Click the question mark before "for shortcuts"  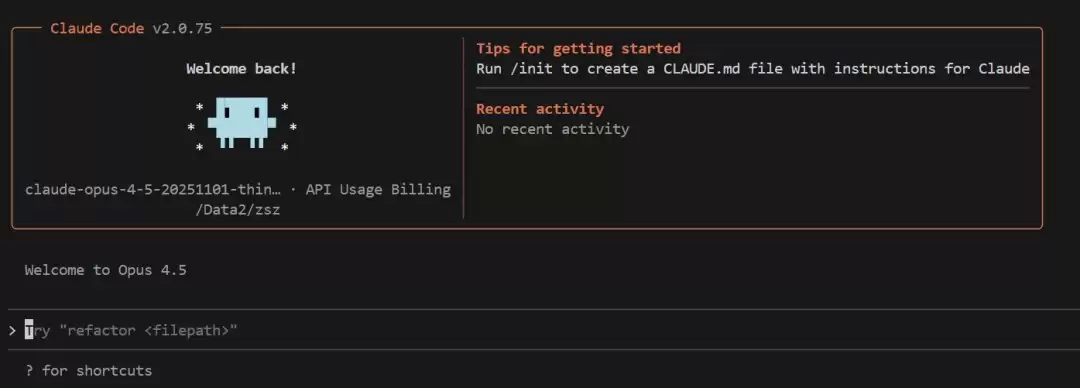pos(29,371)
